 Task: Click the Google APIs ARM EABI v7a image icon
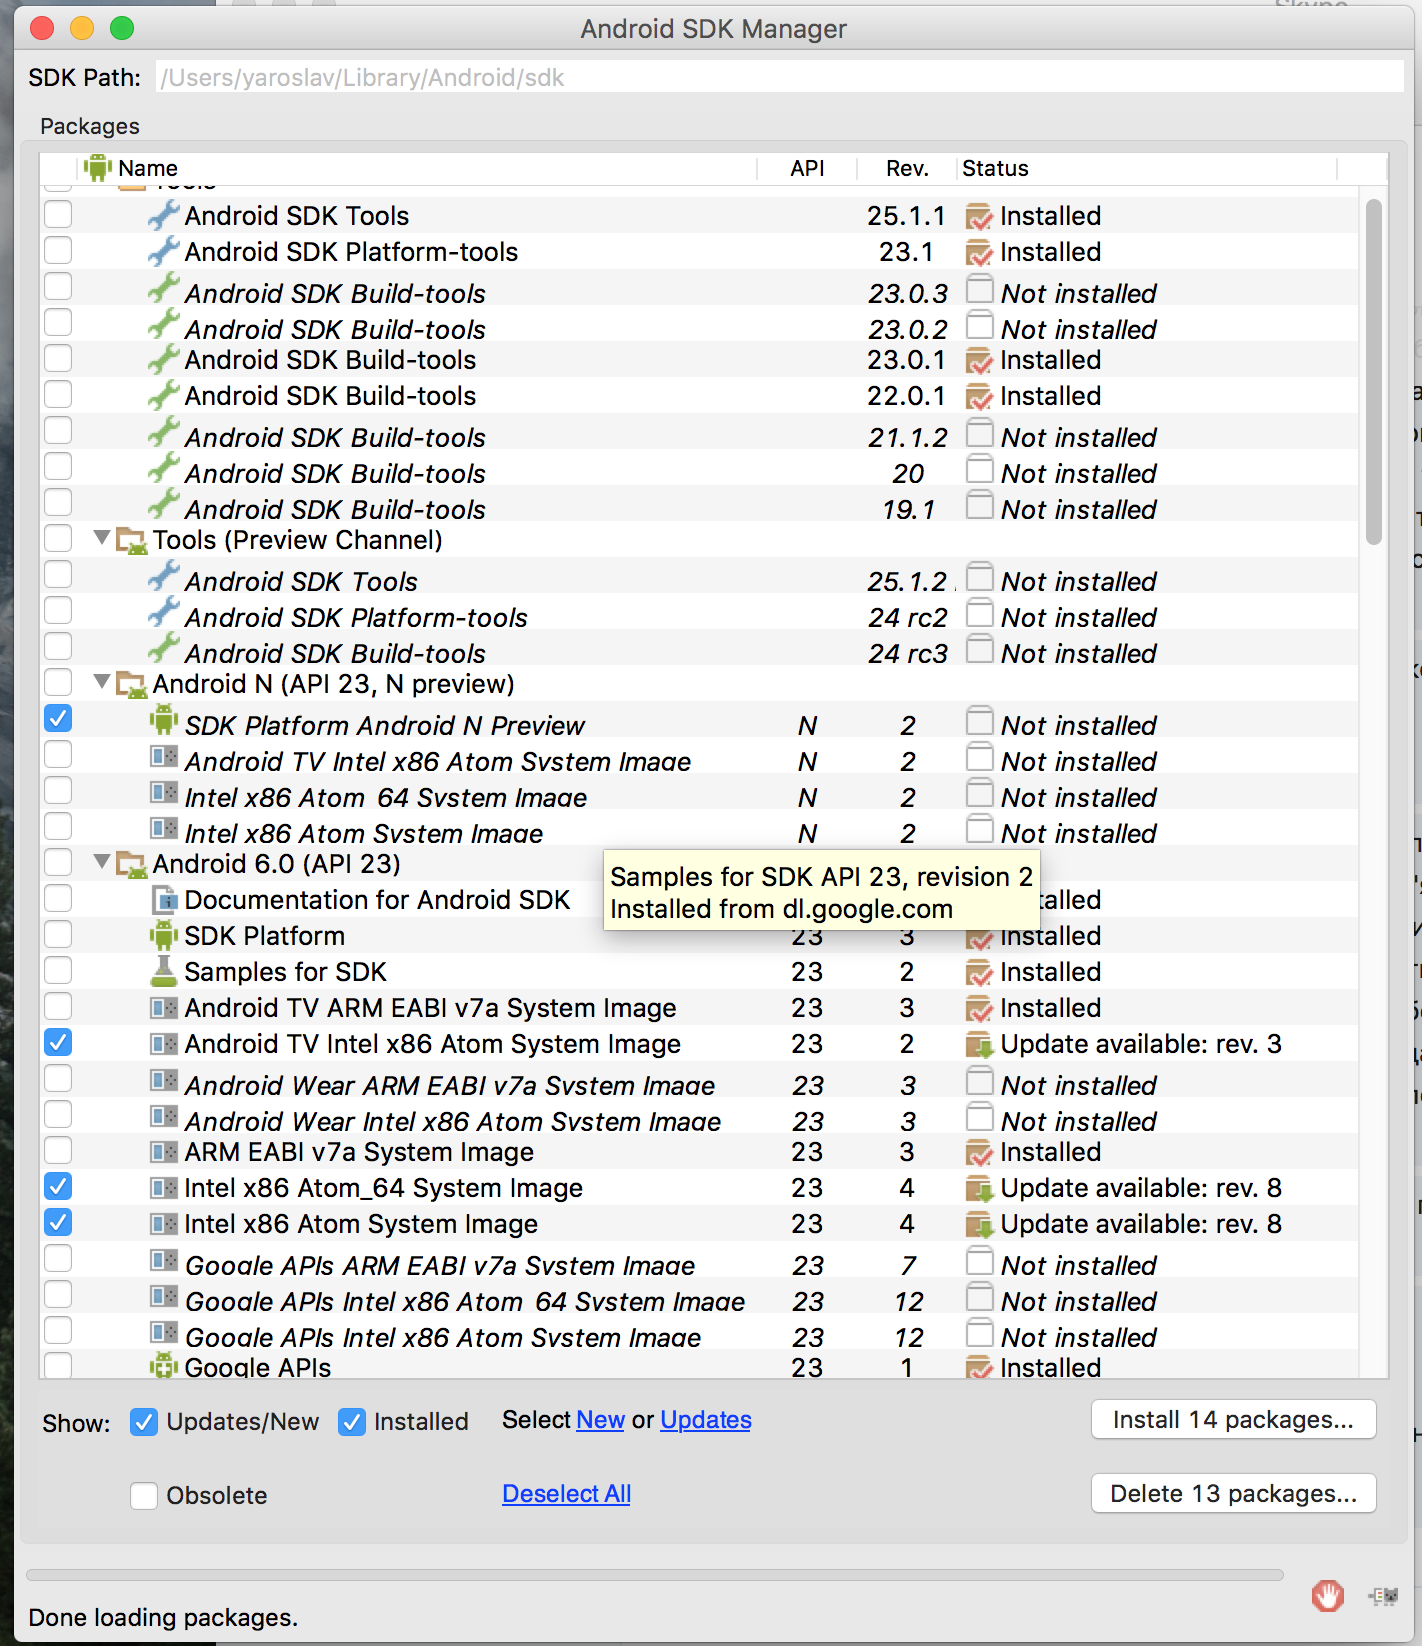pyautogui.click(x=163, y=1260)
